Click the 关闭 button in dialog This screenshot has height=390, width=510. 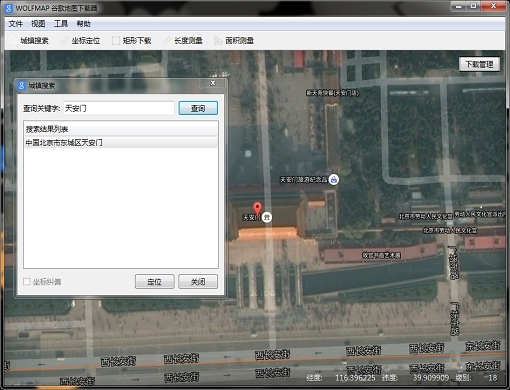[198, 282]
